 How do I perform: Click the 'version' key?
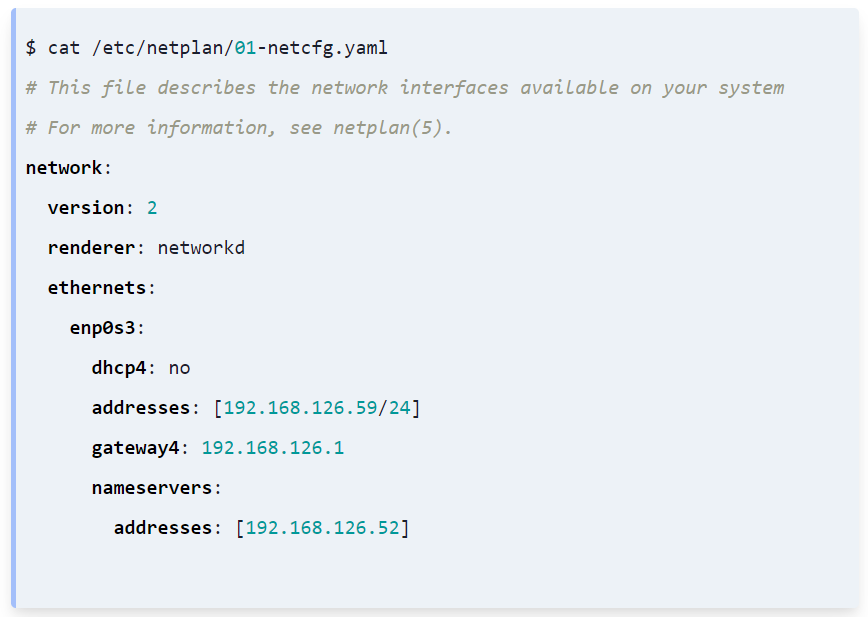coord(85,208)
